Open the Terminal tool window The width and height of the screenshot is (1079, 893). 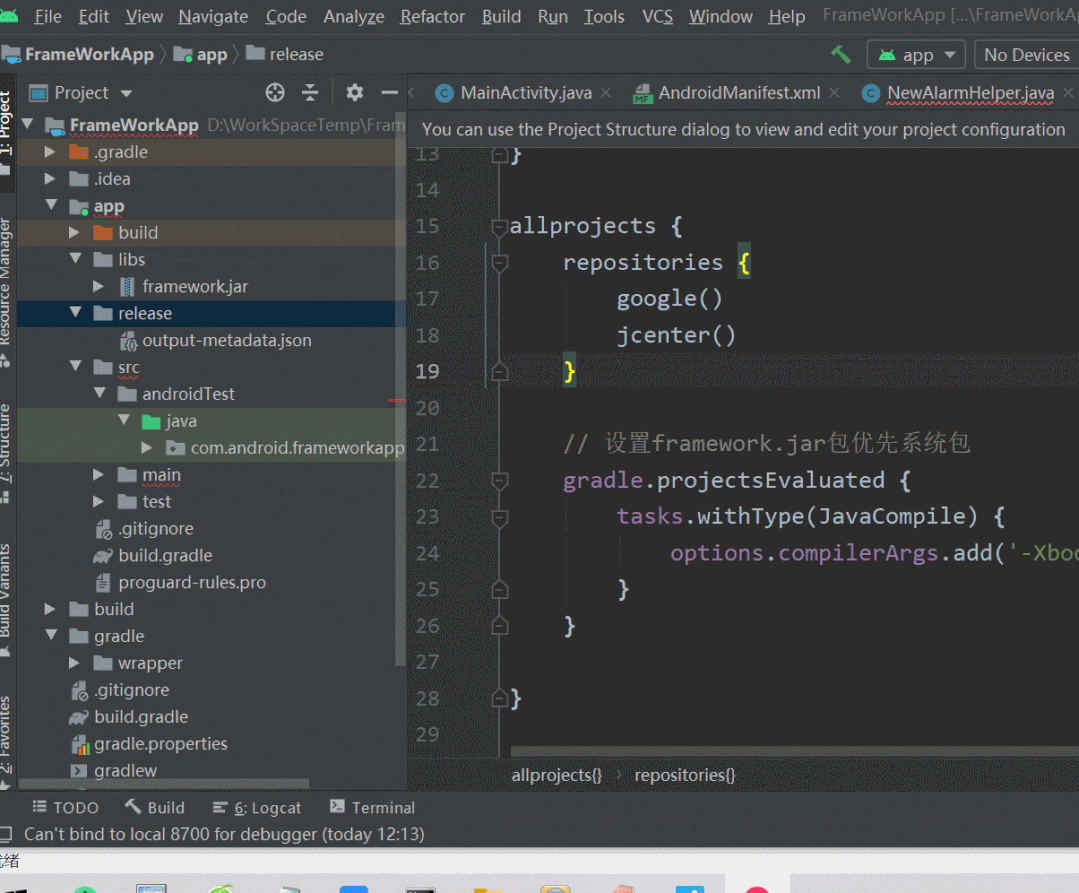[x=372, y=807]
